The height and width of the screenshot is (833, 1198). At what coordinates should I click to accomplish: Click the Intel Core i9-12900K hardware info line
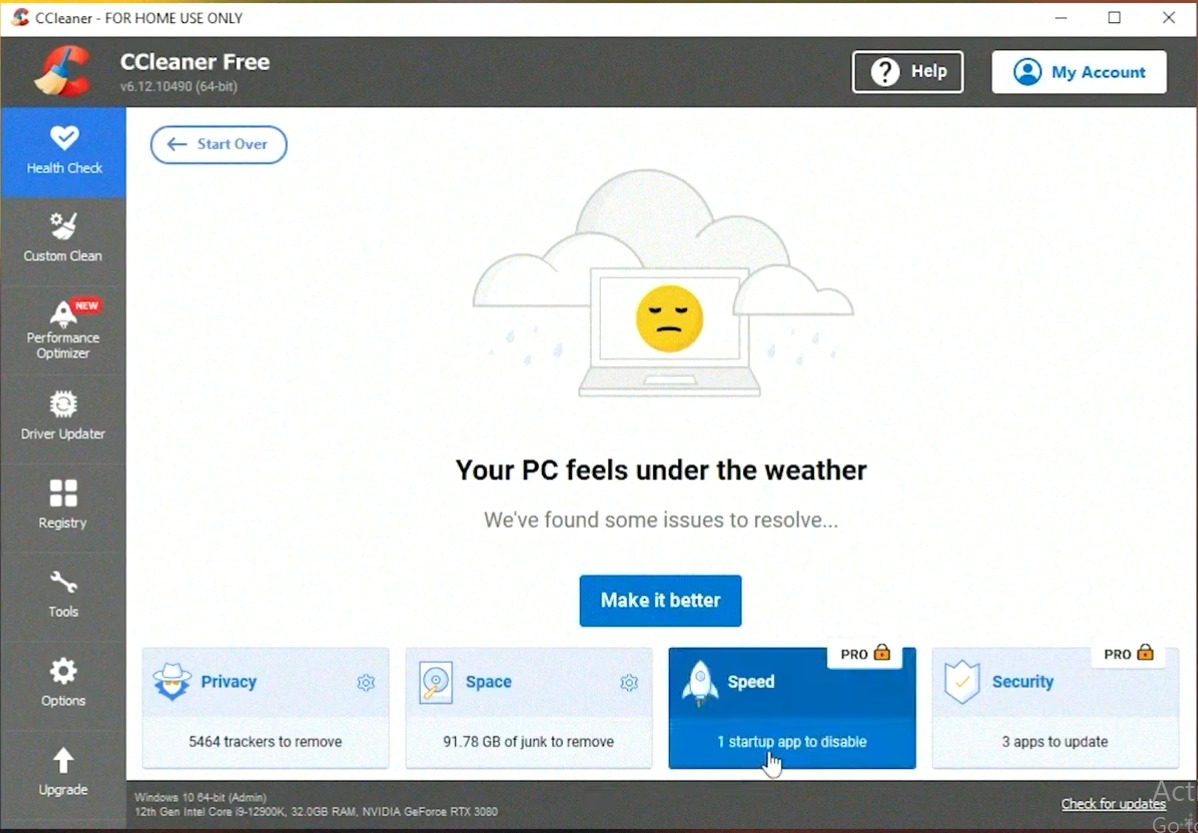(x=316, y=812)
